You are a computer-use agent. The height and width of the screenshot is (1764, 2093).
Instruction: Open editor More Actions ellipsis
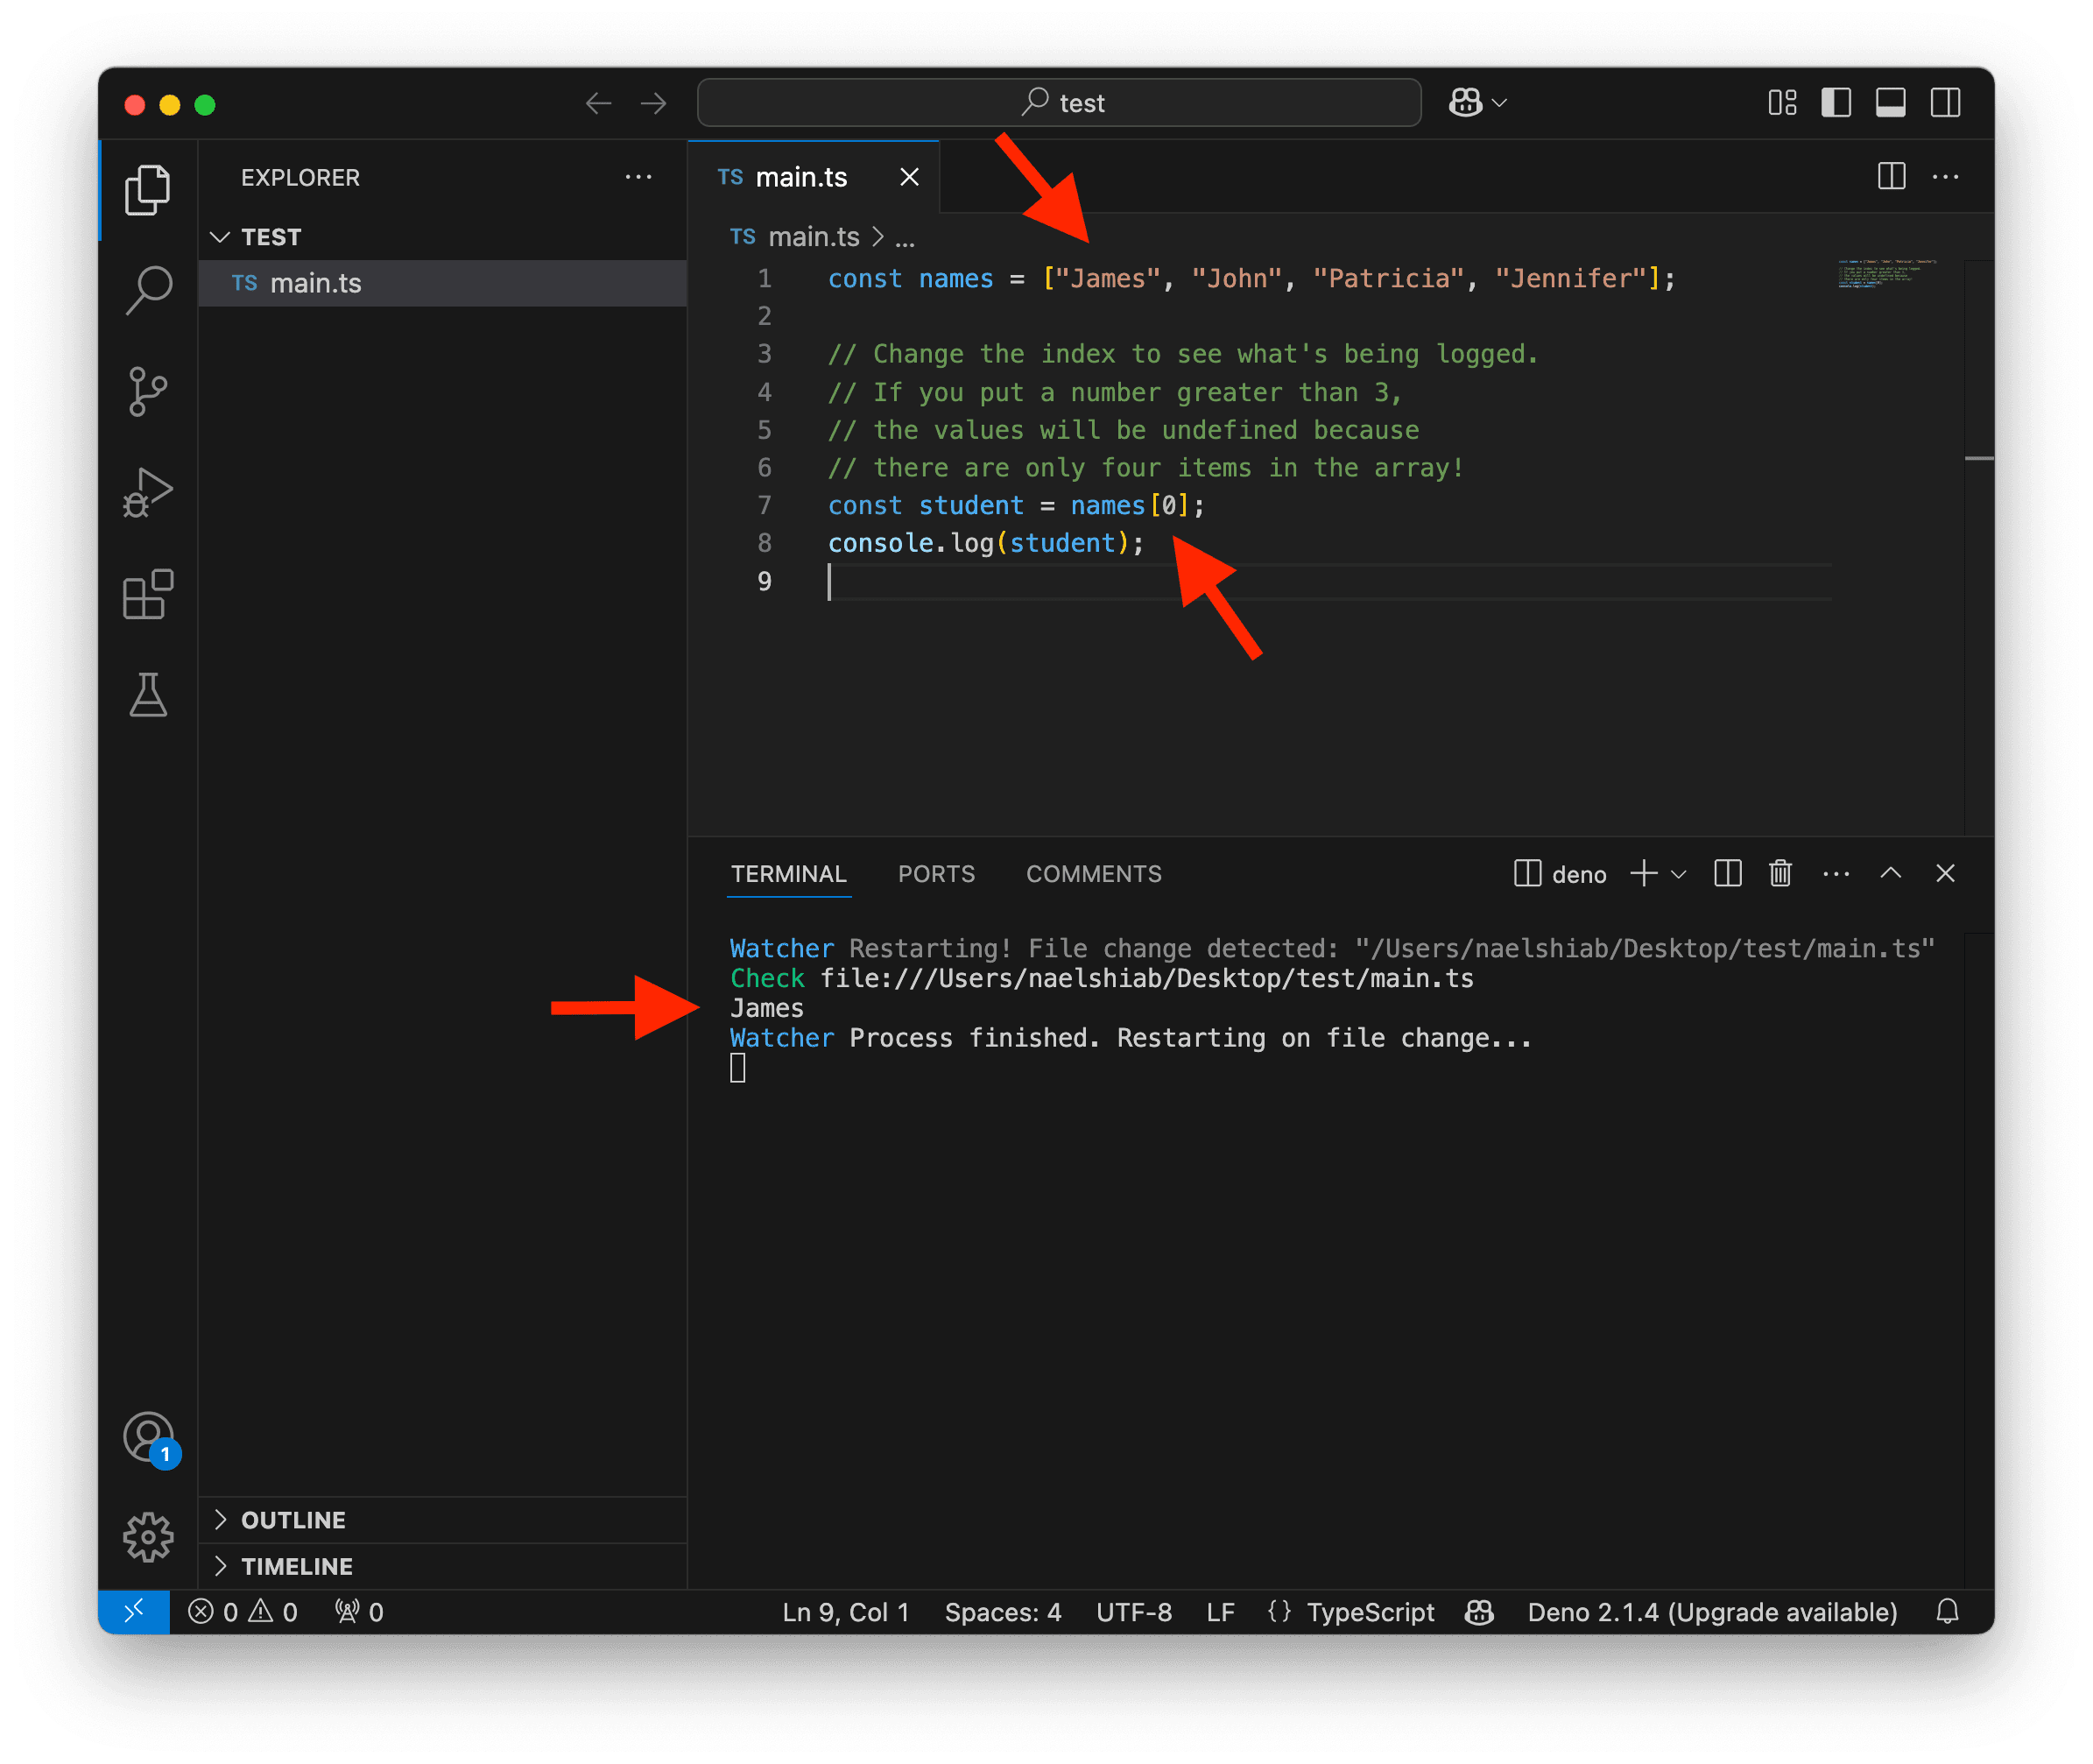(1945, 177)
